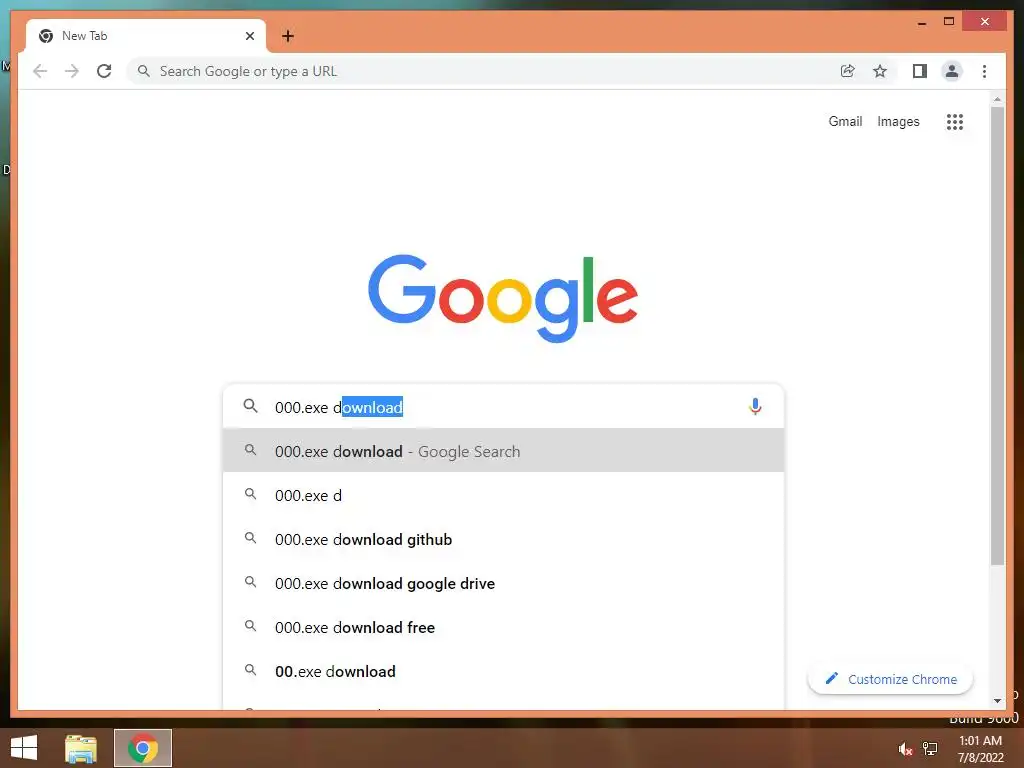The image size is (1024, 768).
Task: Minimize the Chrome window
Action: tap(922, 22)
